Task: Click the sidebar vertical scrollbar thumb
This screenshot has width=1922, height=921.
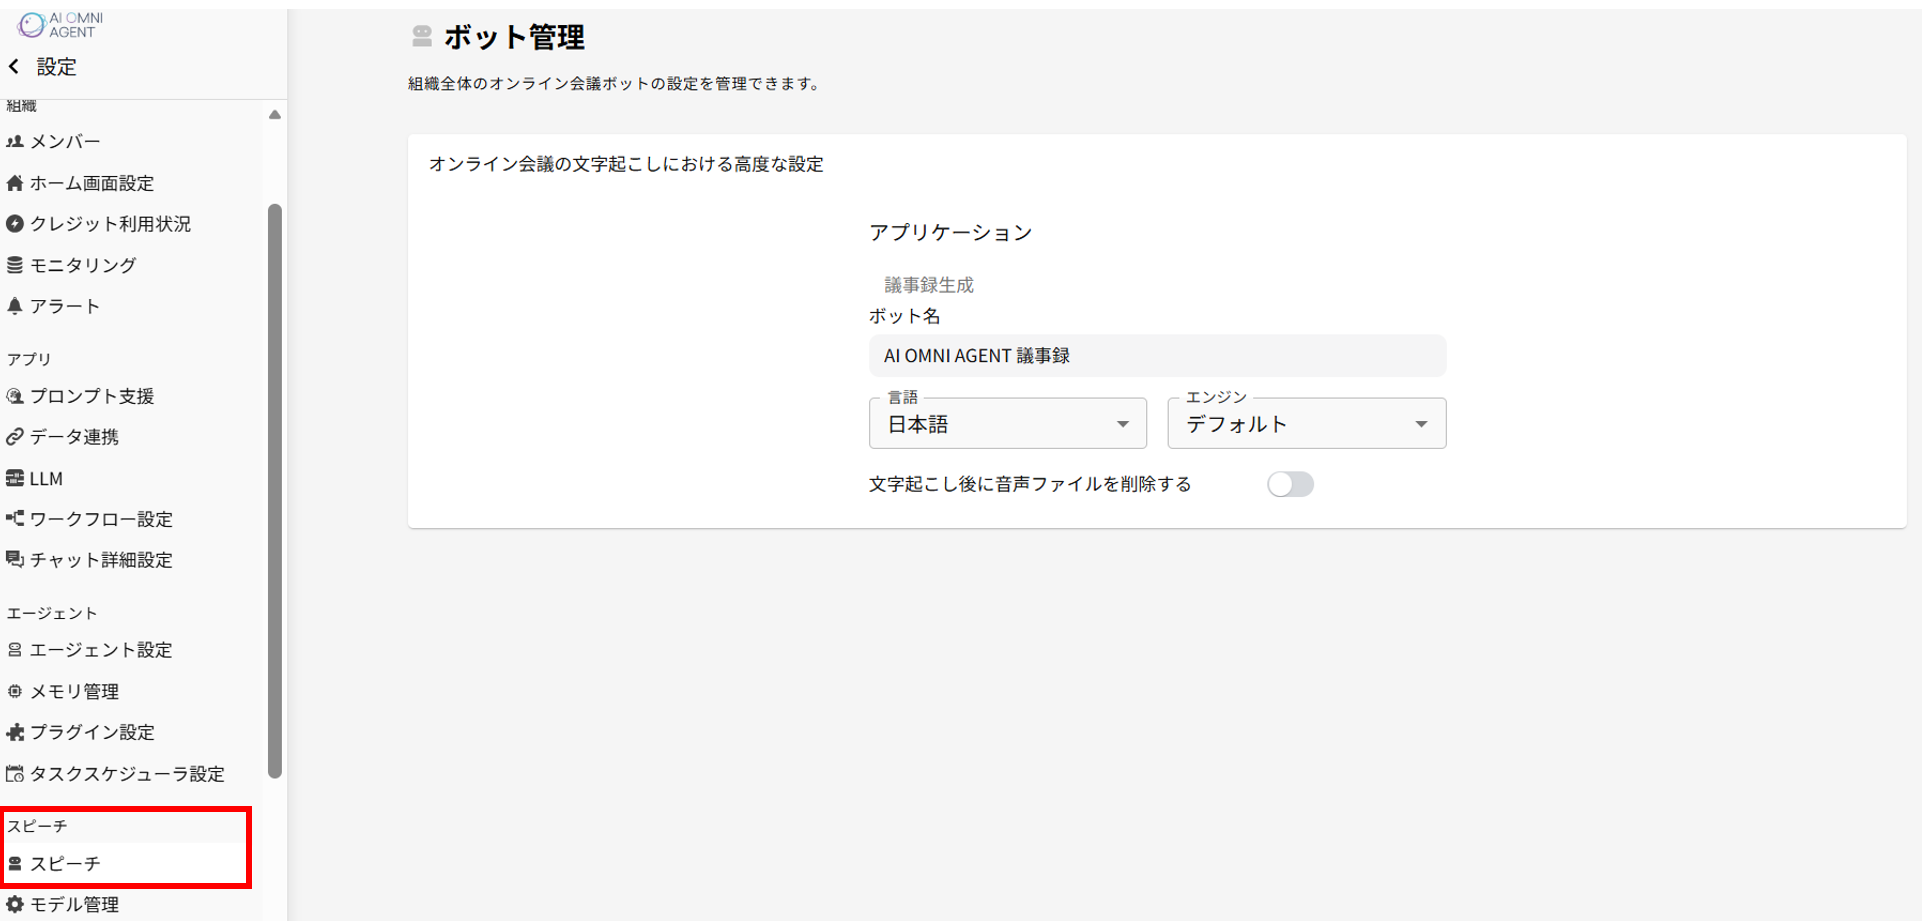Action: coord(275,490)
